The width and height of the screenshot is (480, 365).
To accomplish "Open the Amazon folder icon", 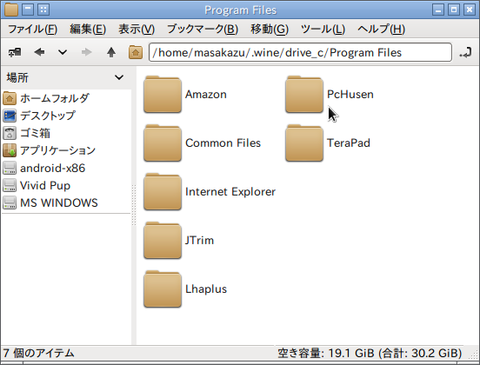I will click(x=162, y=95).
